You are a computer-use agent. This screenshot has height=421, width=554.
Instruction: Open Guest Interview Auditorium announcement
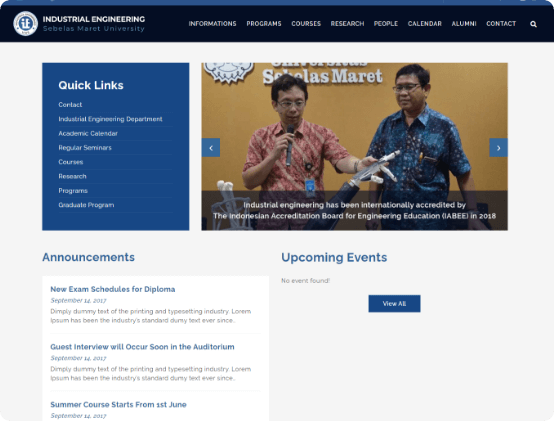point(142,347)
